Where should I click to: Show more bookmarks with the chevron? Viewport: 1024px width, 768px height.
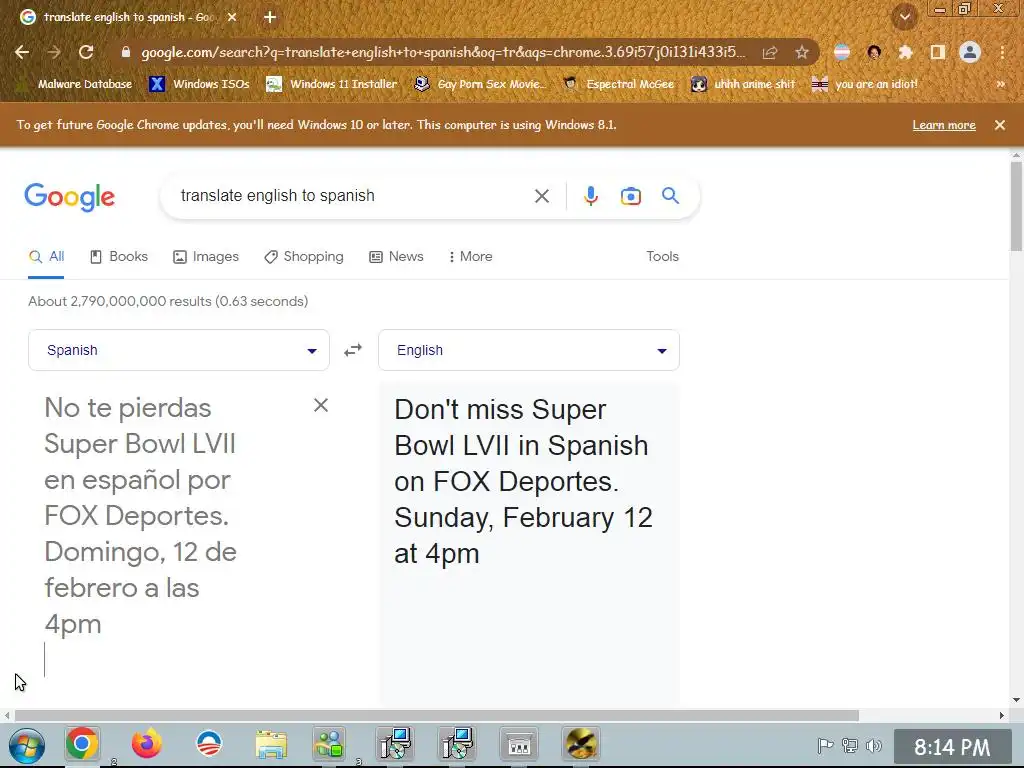1000,84
